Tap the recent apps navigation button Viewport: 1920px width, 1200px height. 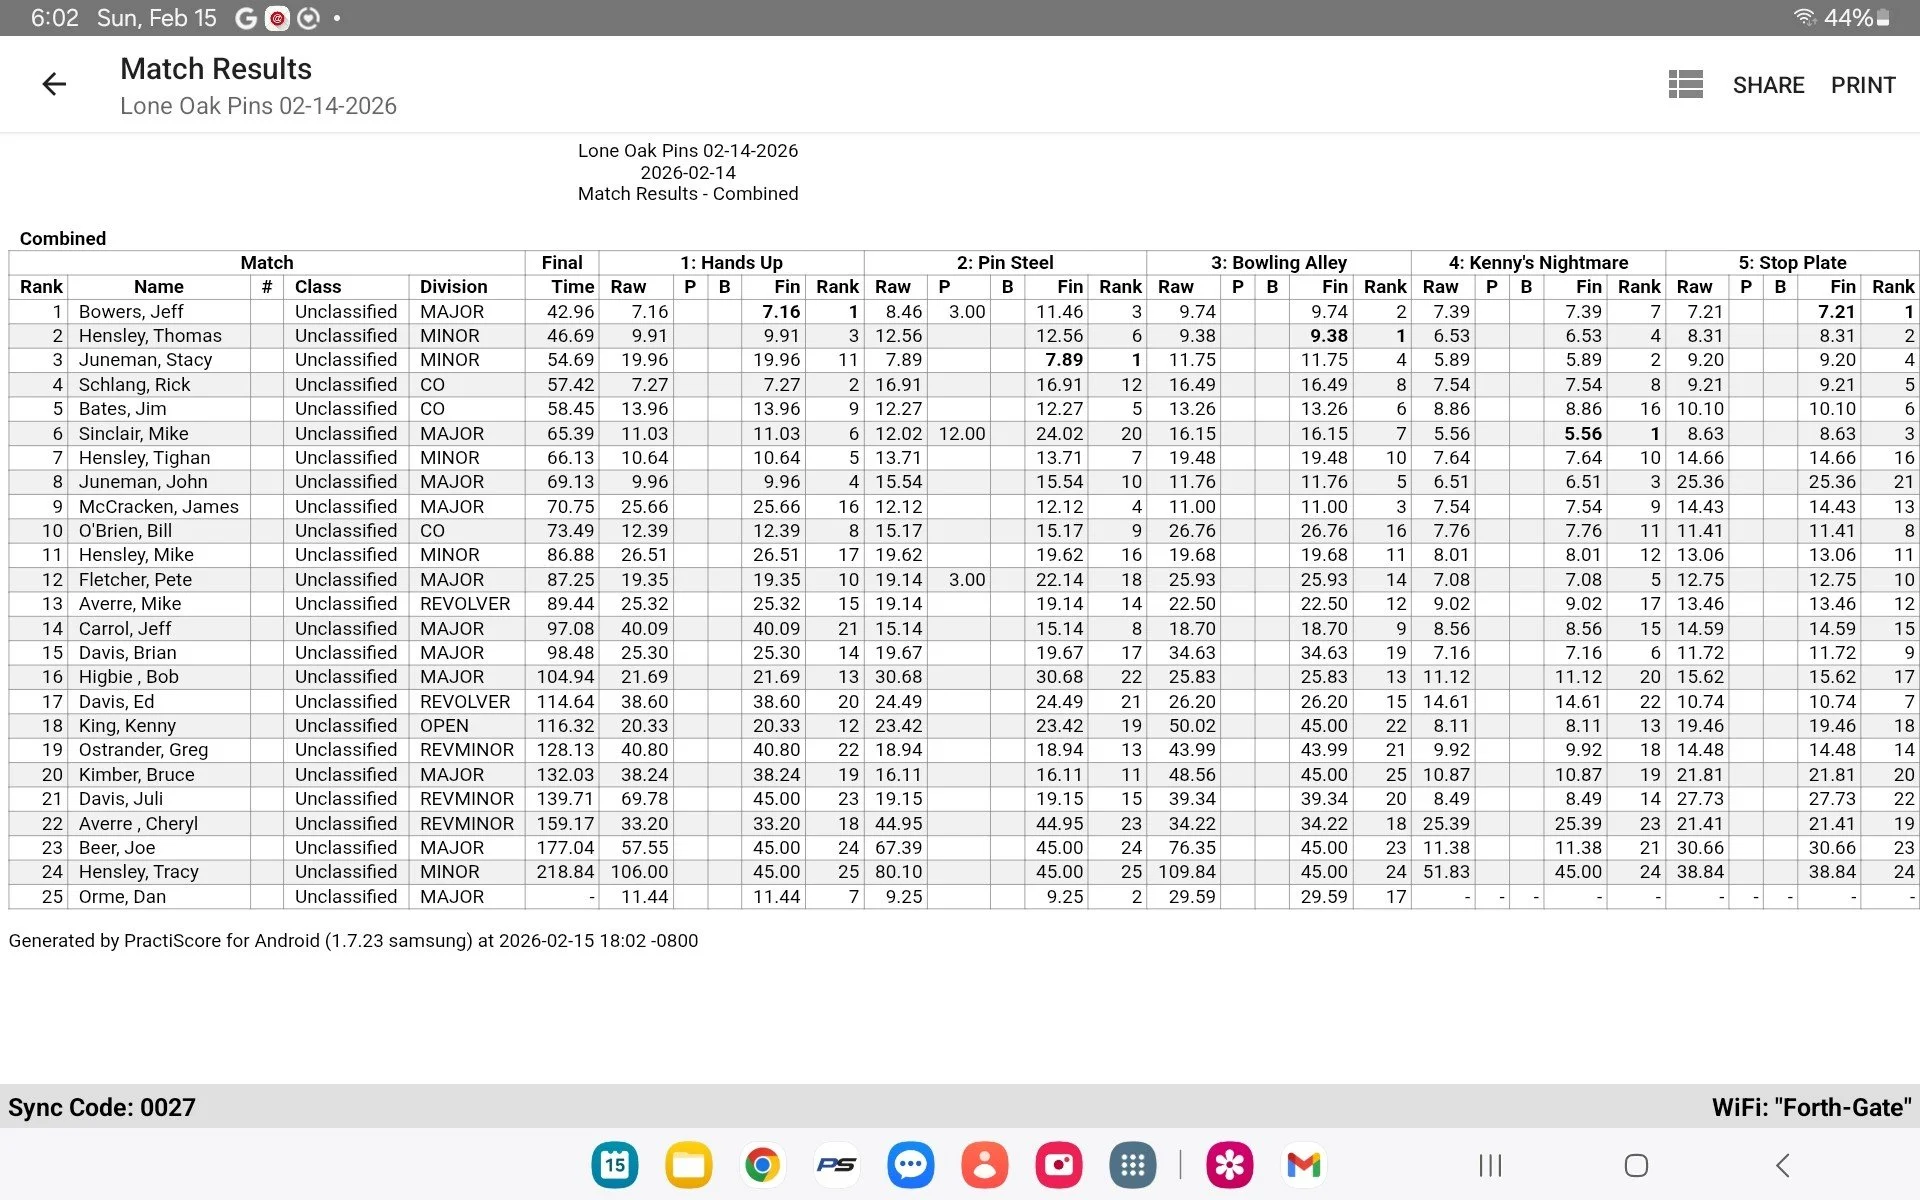[1490, 1165]
